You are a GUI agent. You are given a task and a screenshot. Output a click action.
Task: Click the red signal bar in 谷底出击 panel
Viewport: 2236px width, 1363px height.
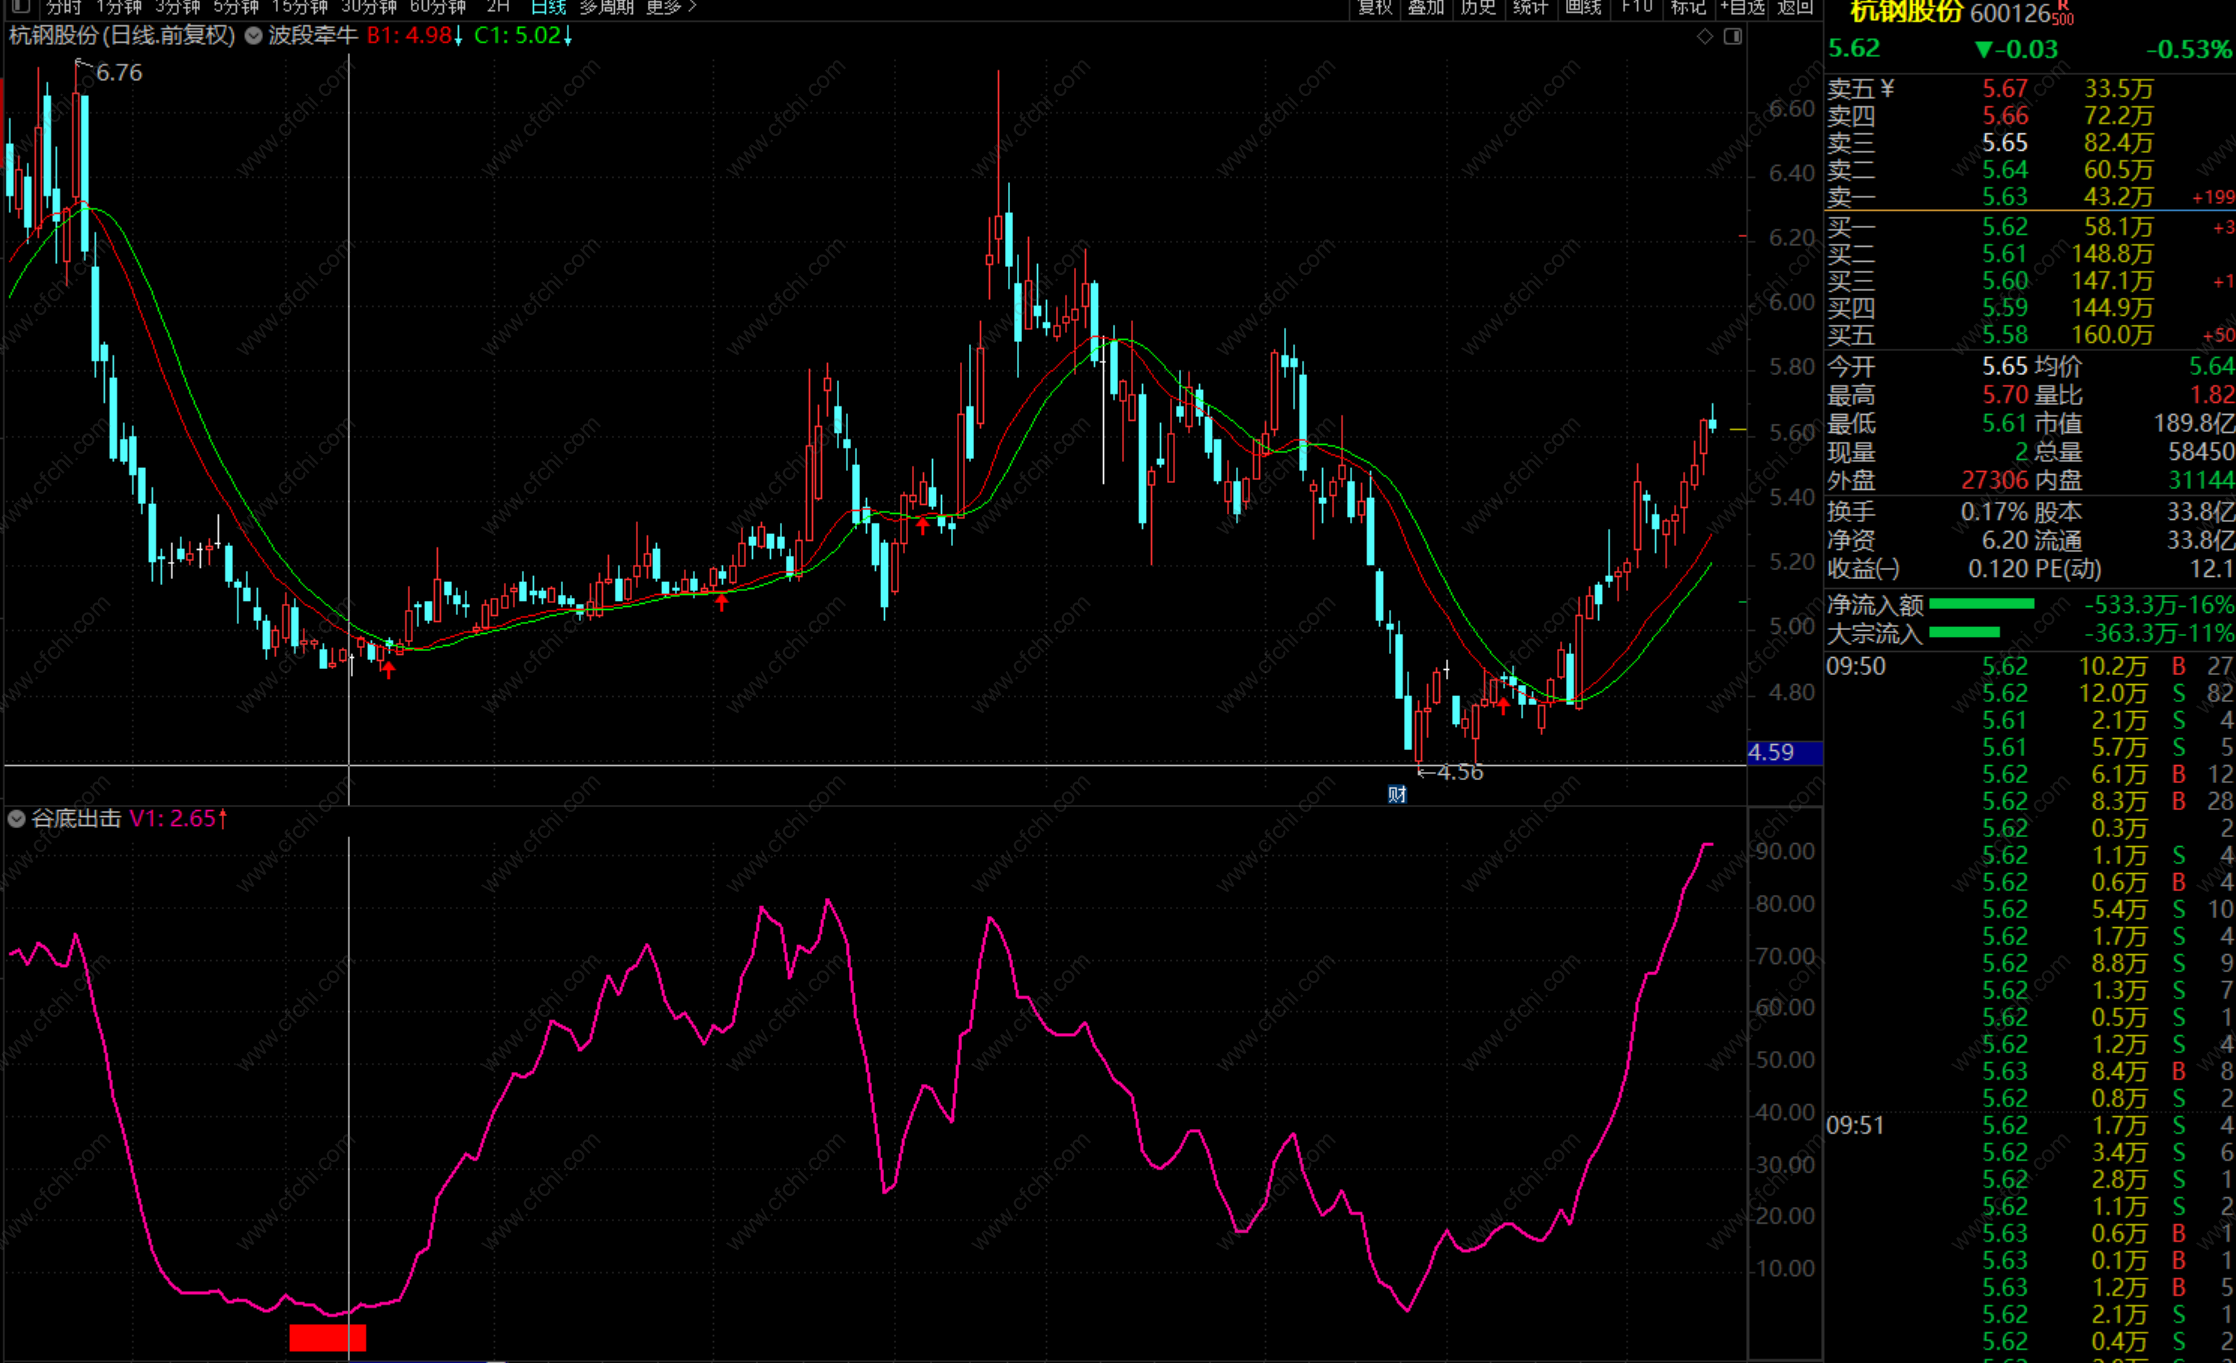(327, 1338)
